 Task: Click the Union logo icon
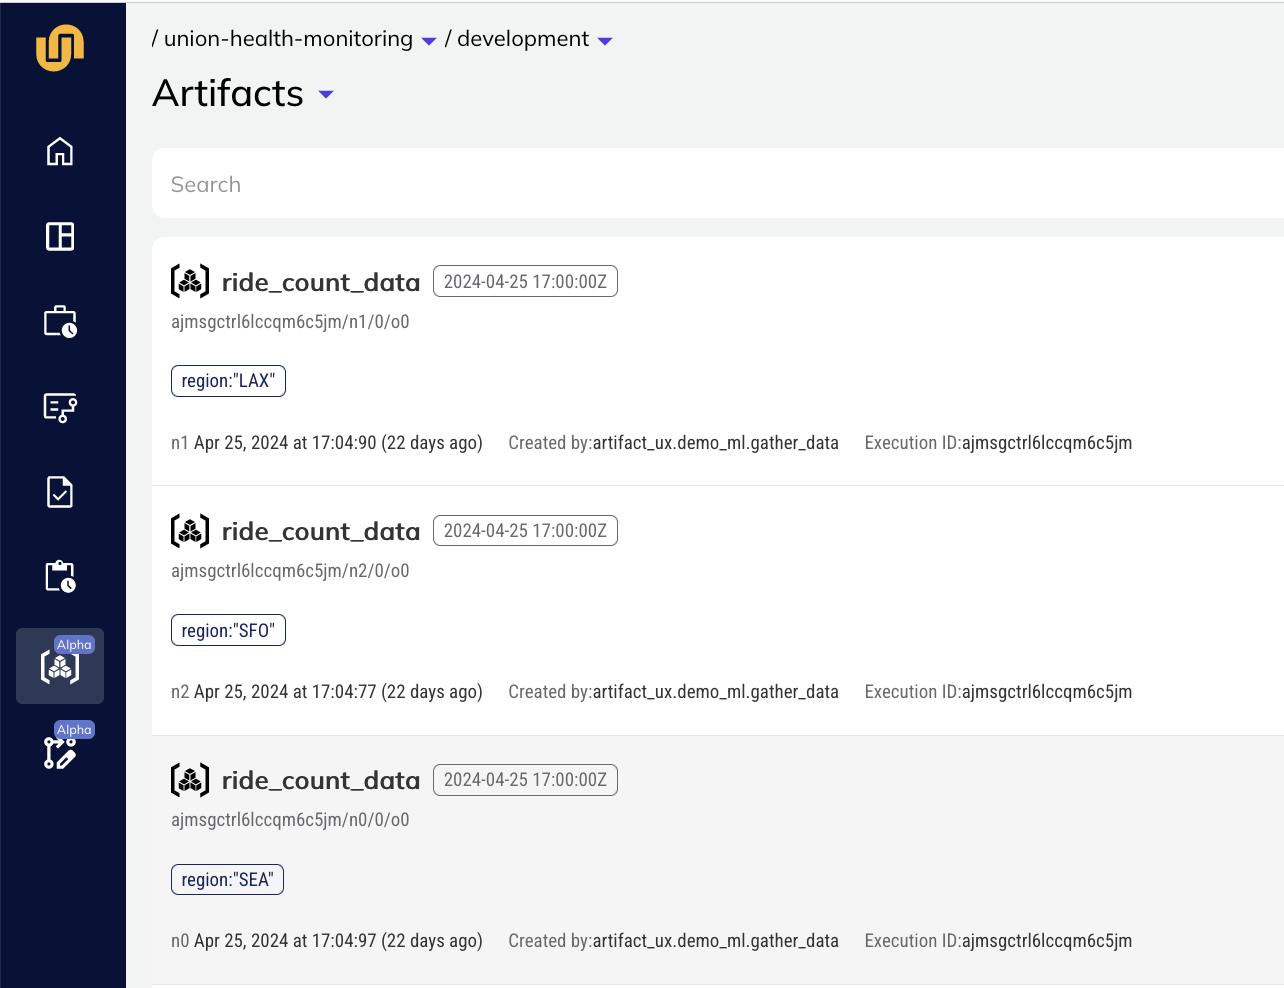60,47
